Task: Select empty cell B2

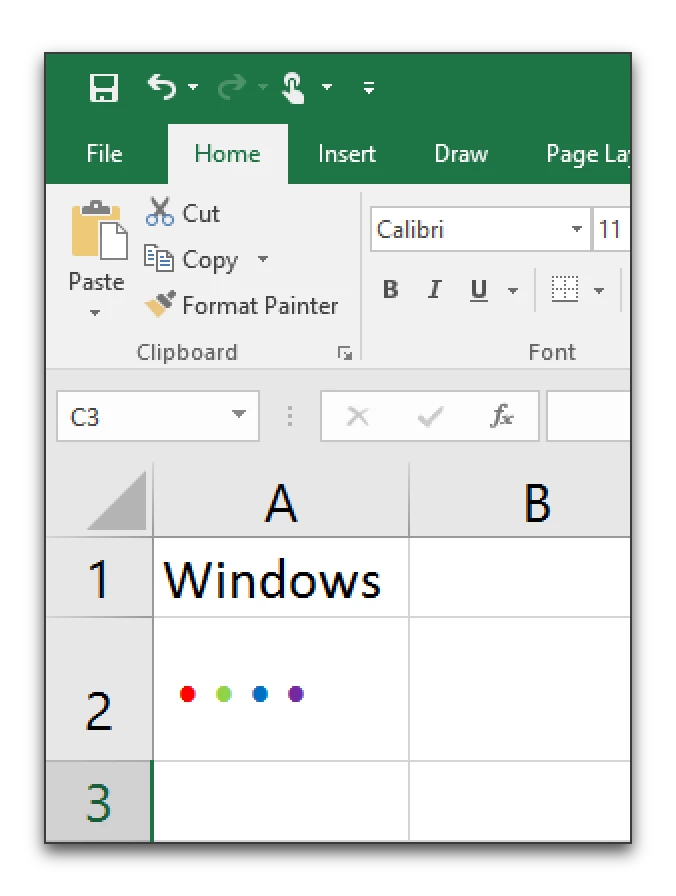Action: (521, 689)
